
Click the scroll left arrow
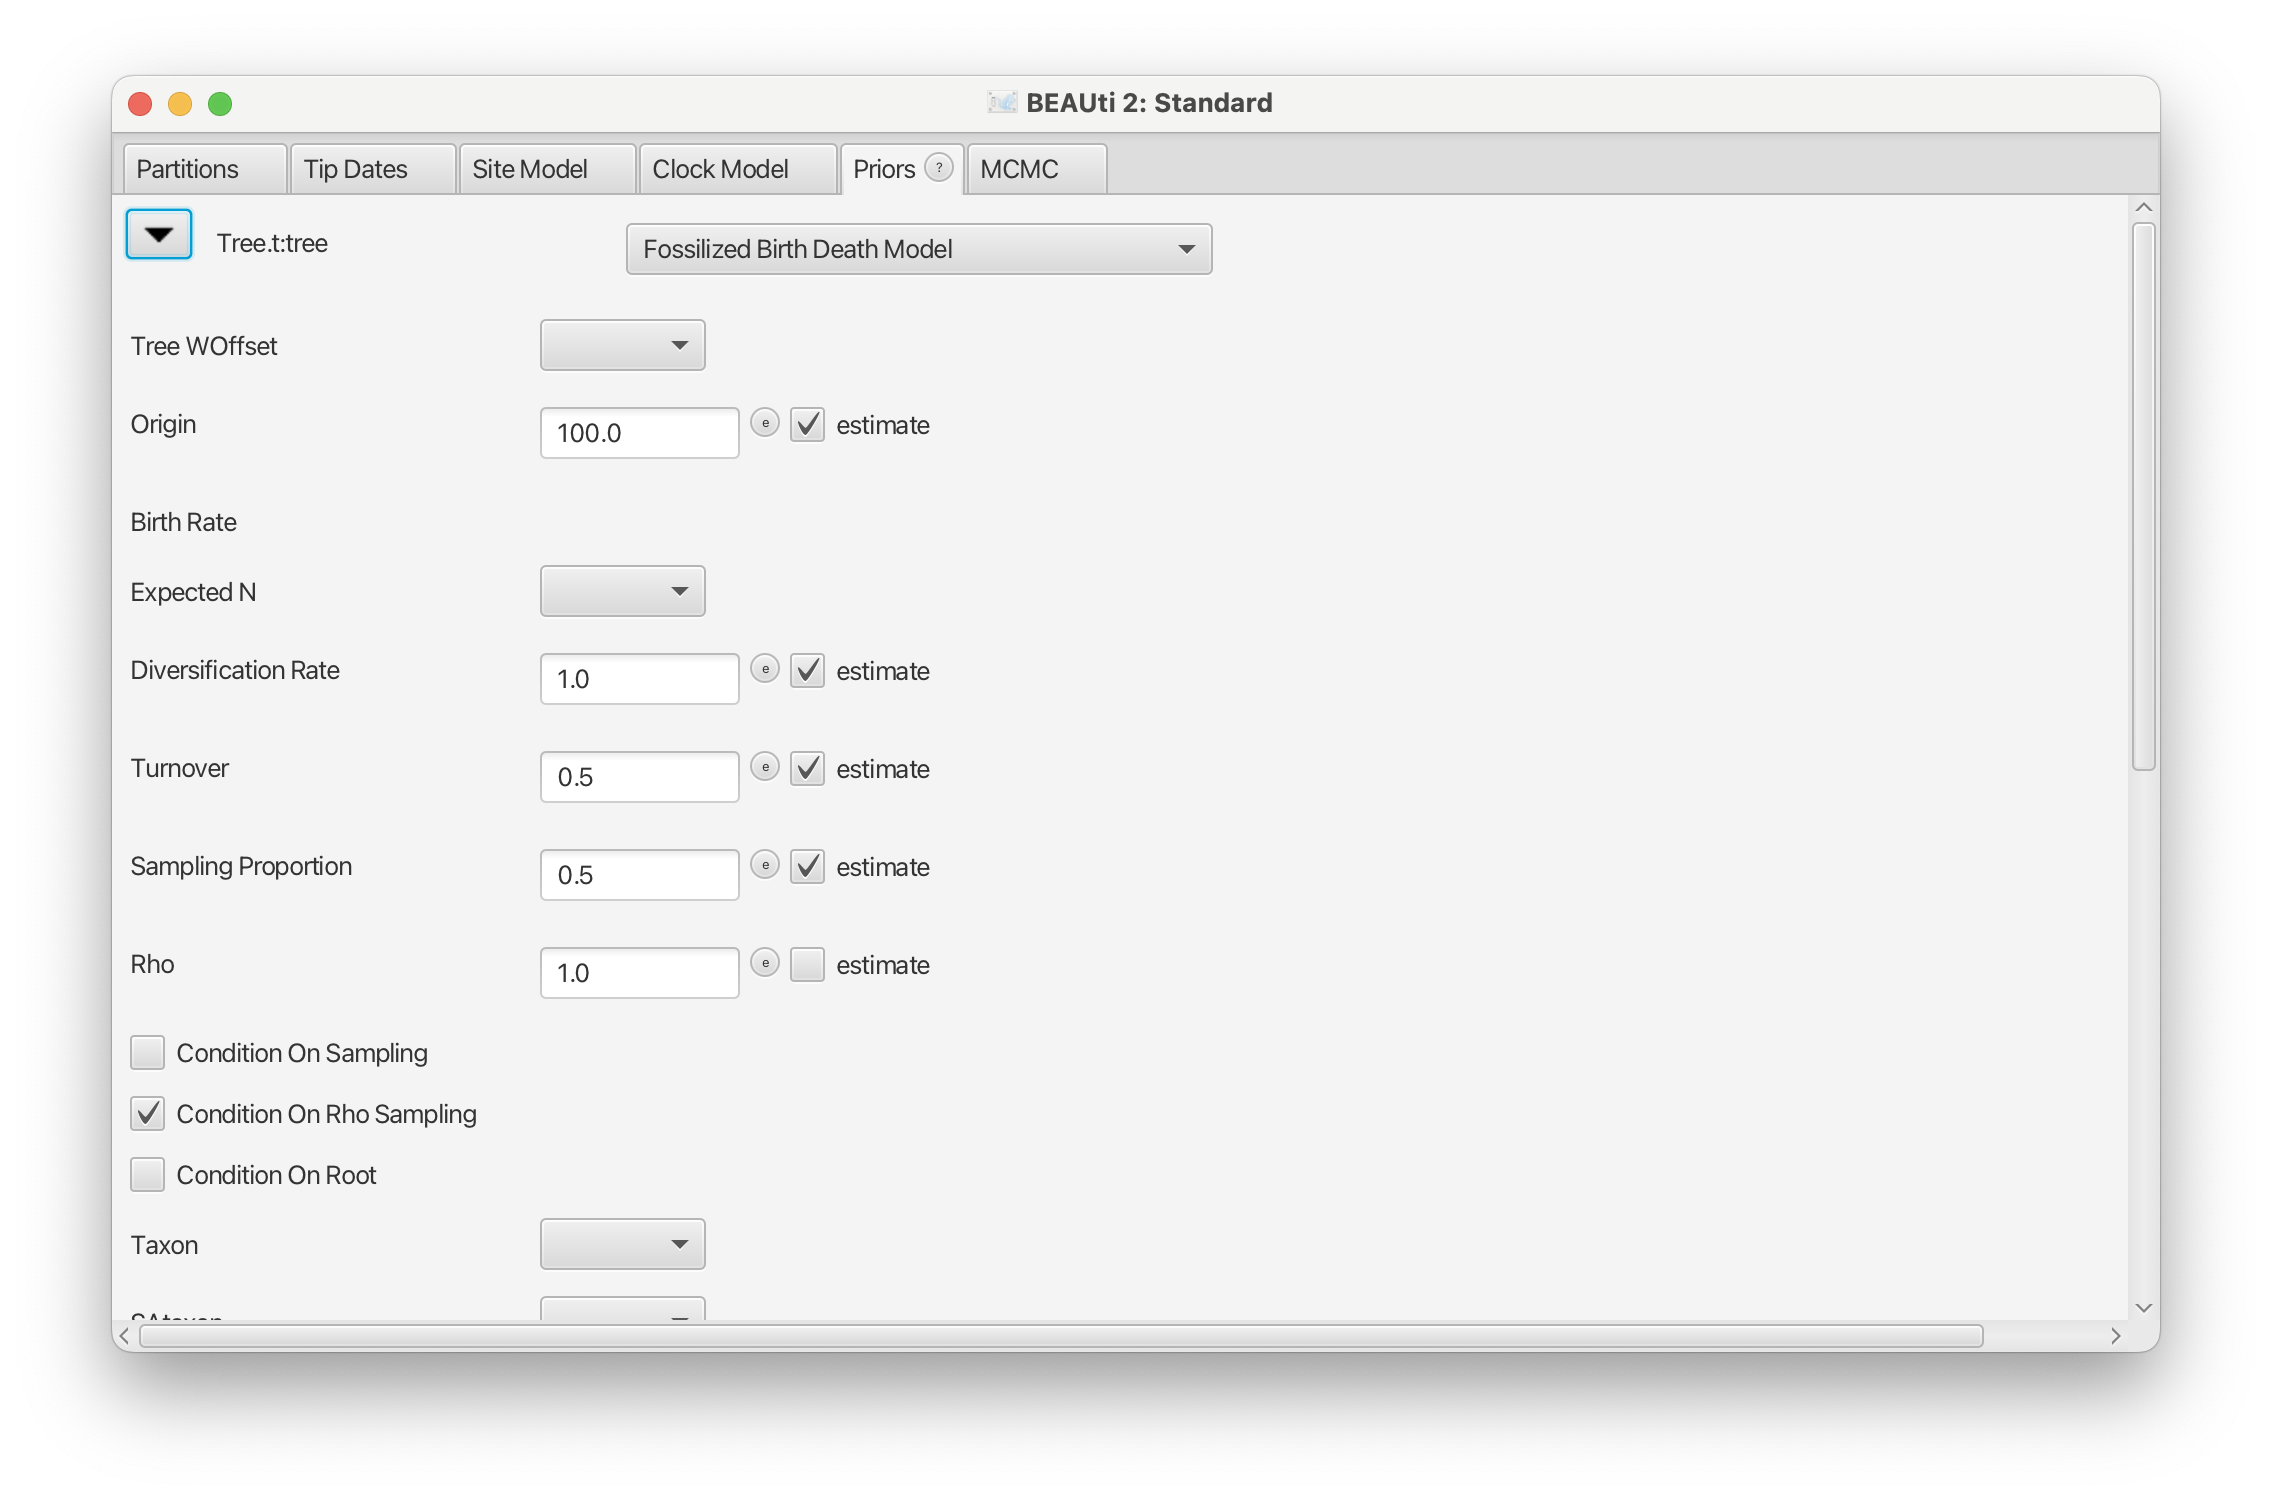125,1336
